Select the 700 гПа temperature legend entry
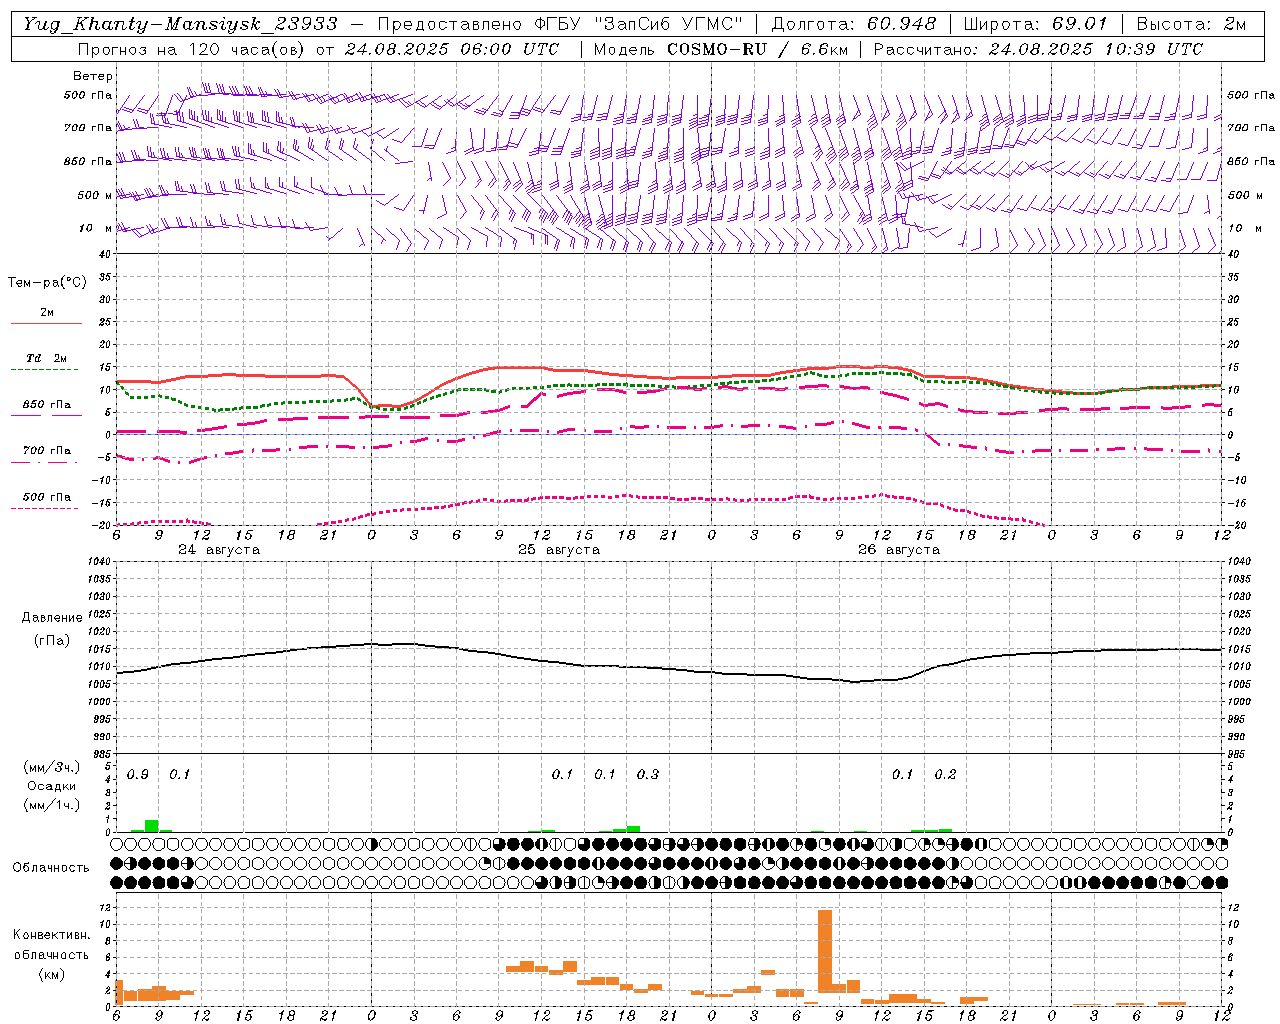Image resolution: width=1280 pixels, height=1024 pixels. (47, 451)
